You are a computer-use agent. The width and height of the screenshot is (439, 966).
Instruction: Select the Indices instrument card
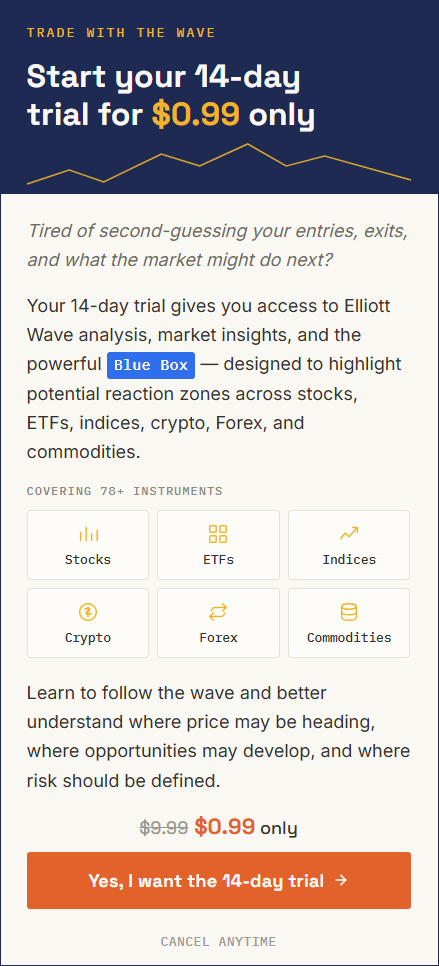[348, 545]
